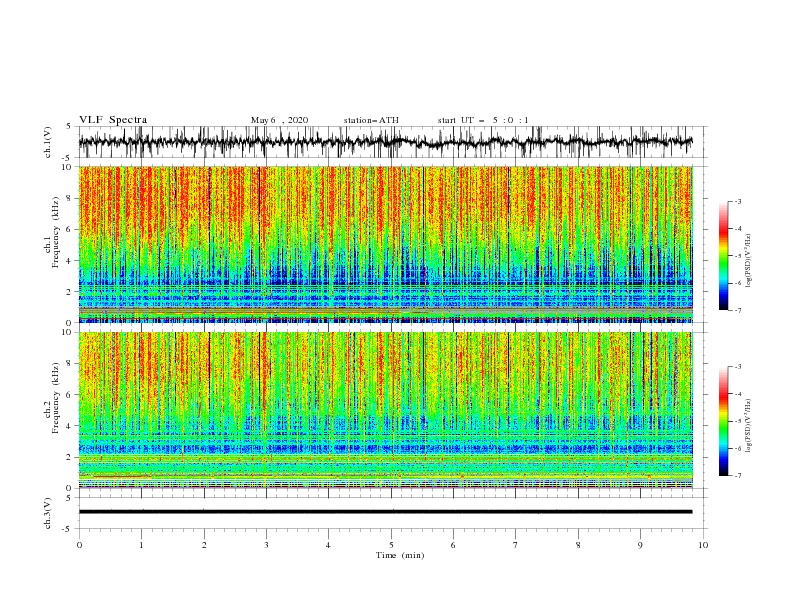Click the ch.2 'Frequency (kHz)' axis label
Screen dimensions: 792x612
coord(56,398)
